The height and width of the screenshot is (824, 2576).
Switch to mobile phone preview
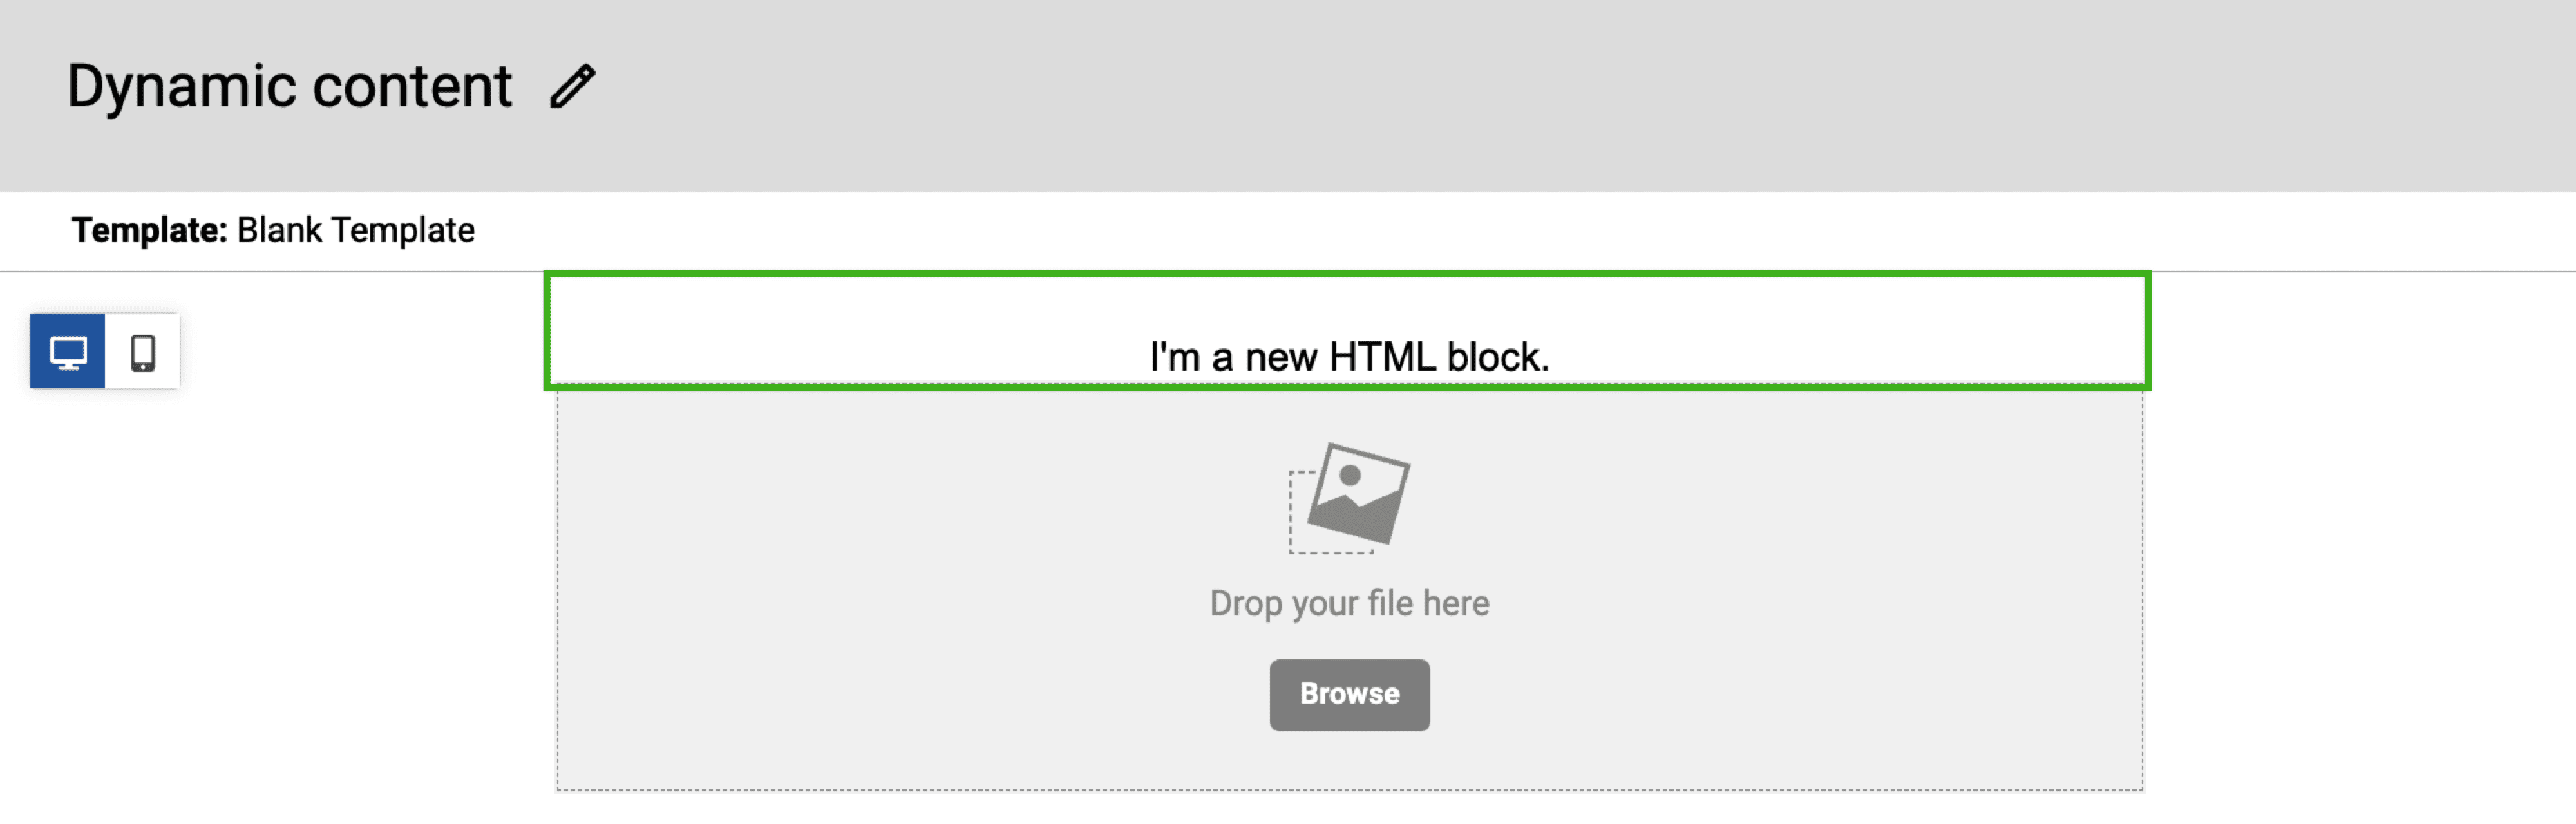click(x=143, y=352)
